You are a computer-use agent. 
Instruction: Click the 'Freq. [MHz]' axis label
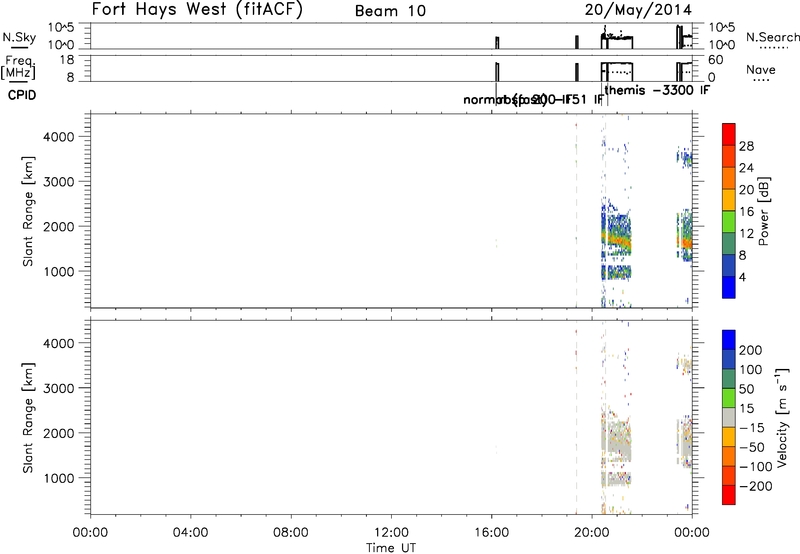tap(19, 67)
